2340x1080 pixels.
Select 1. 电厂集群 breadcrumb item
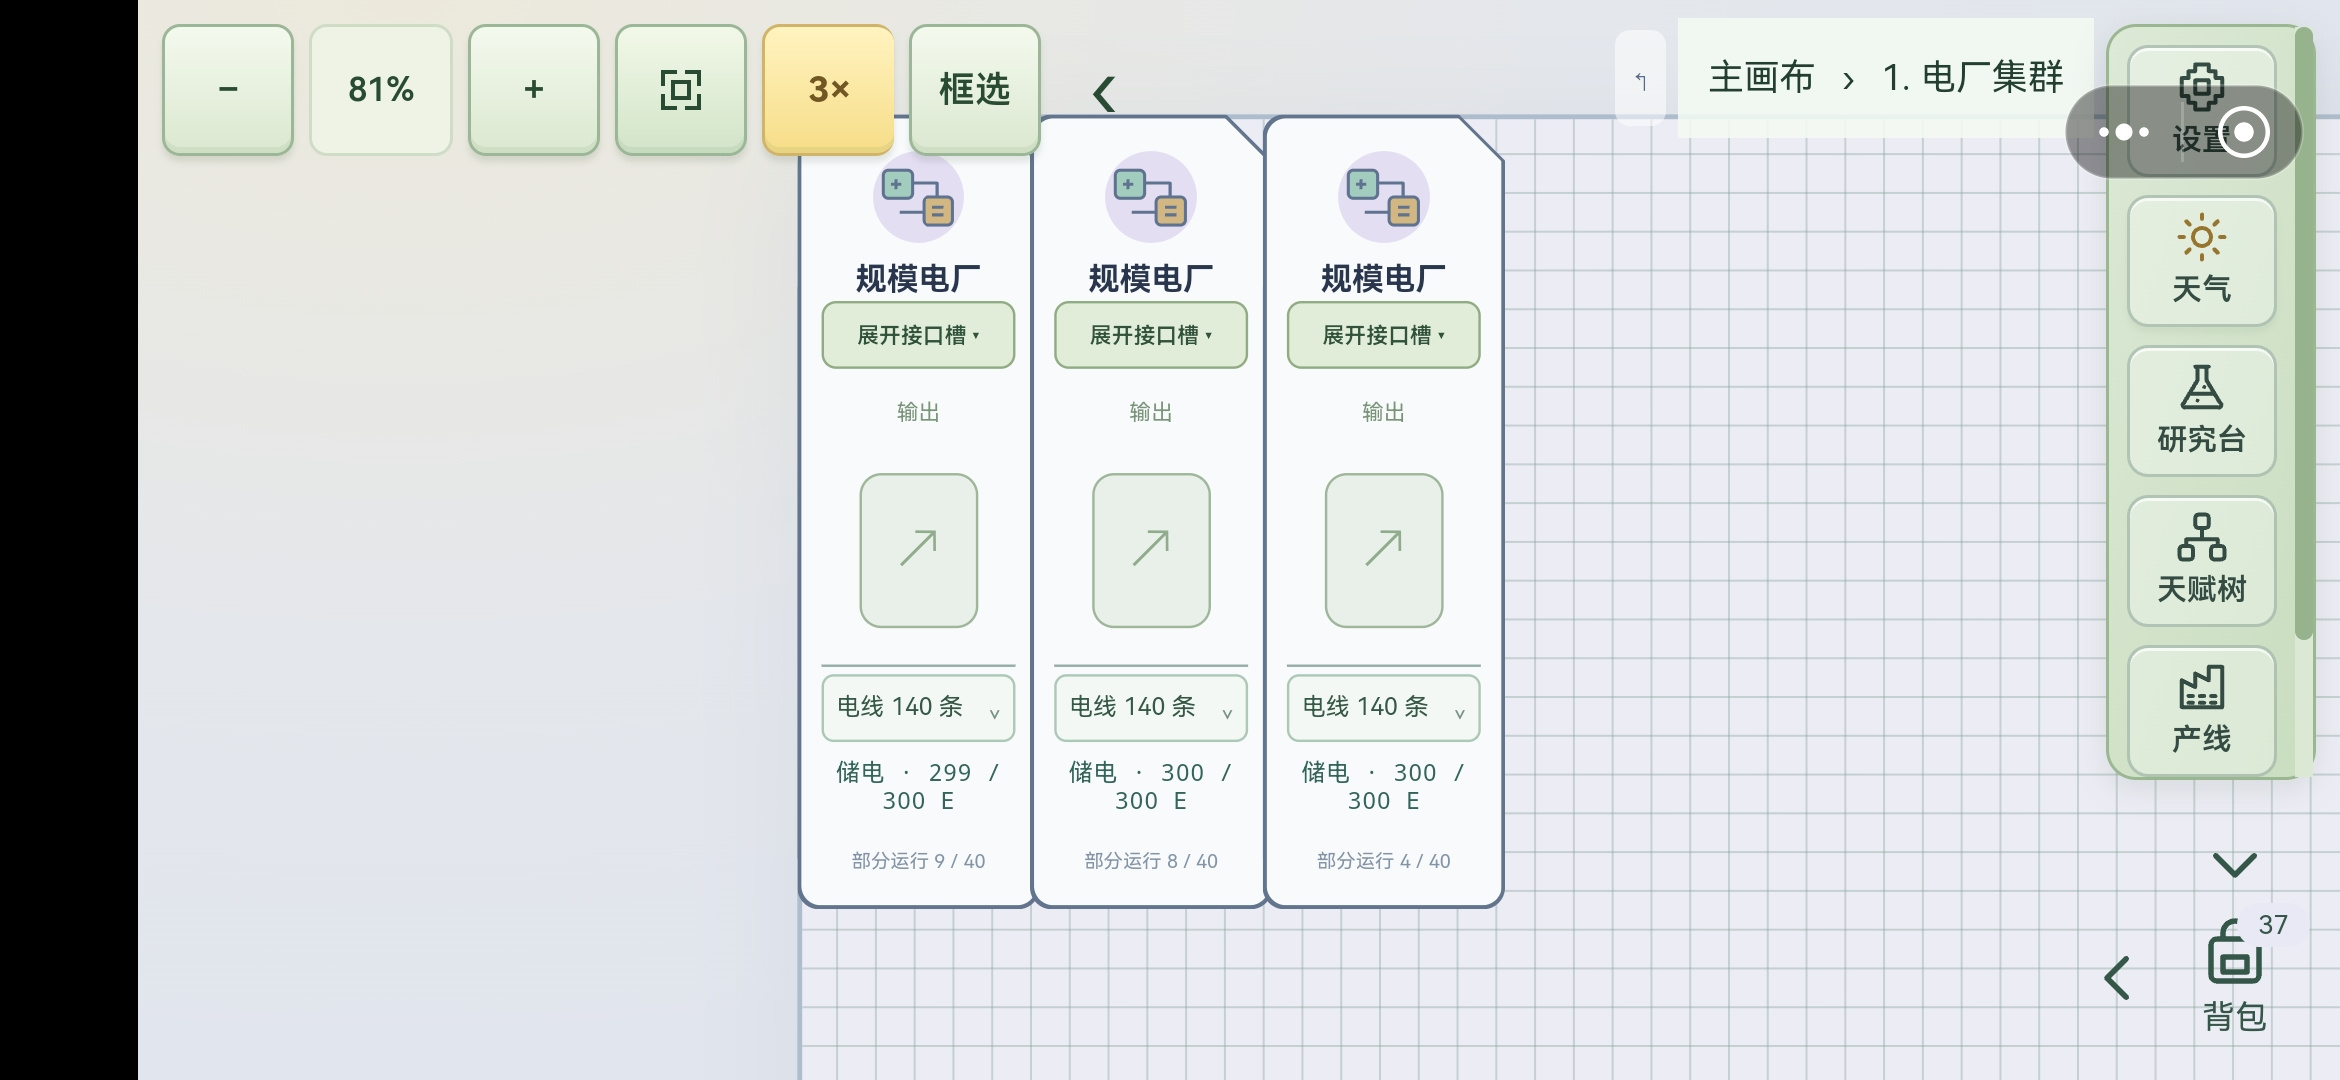point(1972,77)
